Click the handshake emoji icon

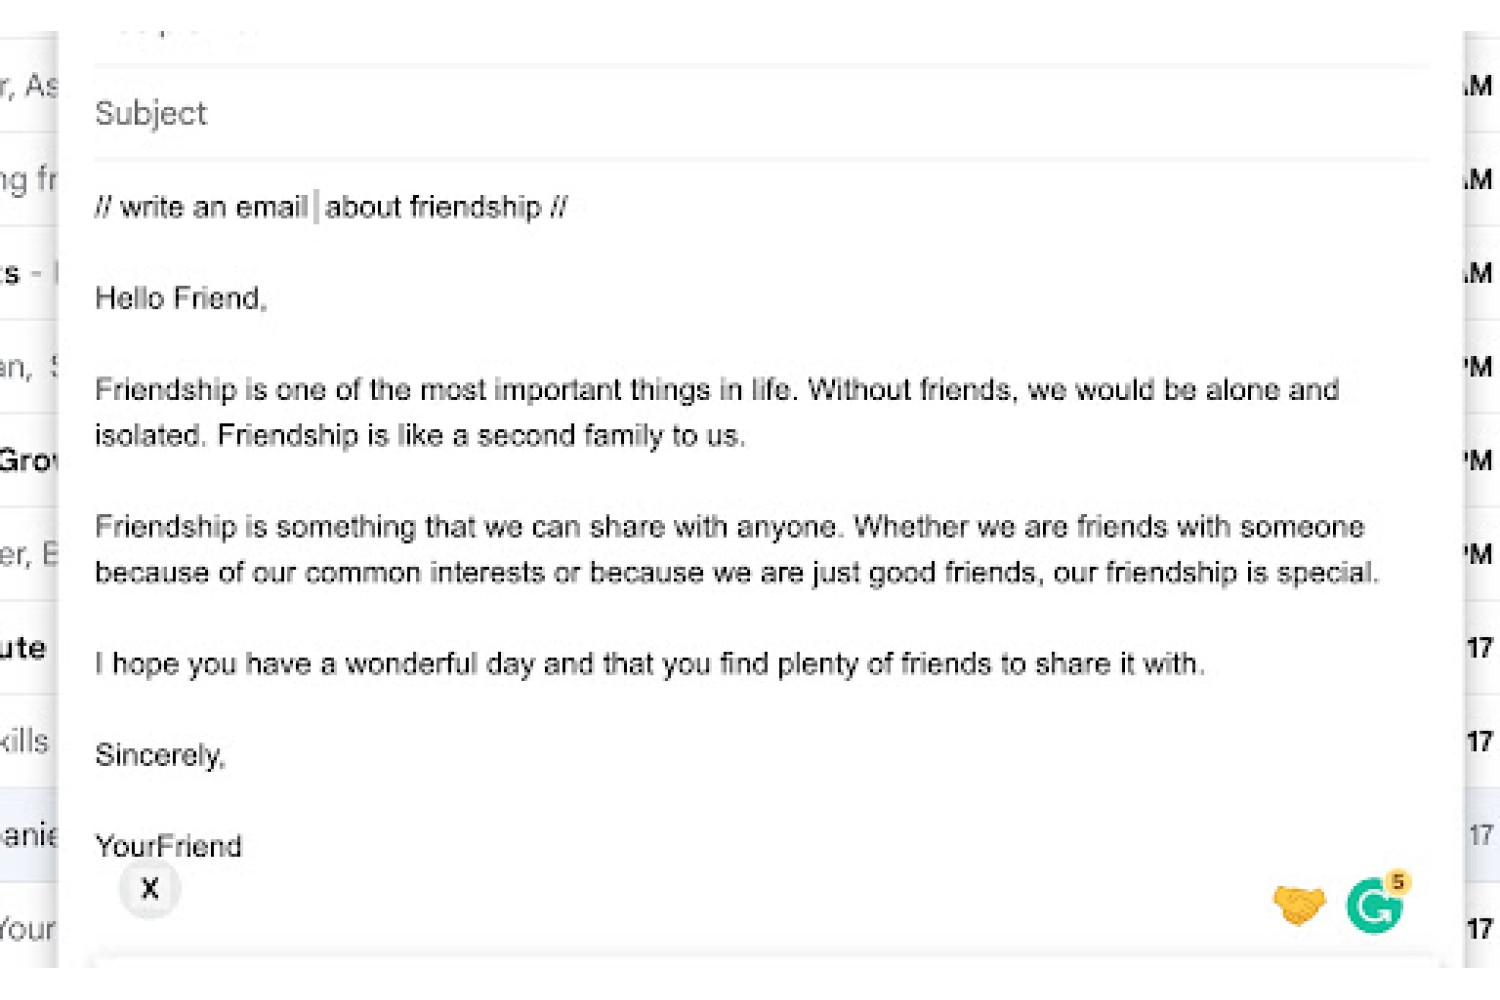click(1299, 905)
